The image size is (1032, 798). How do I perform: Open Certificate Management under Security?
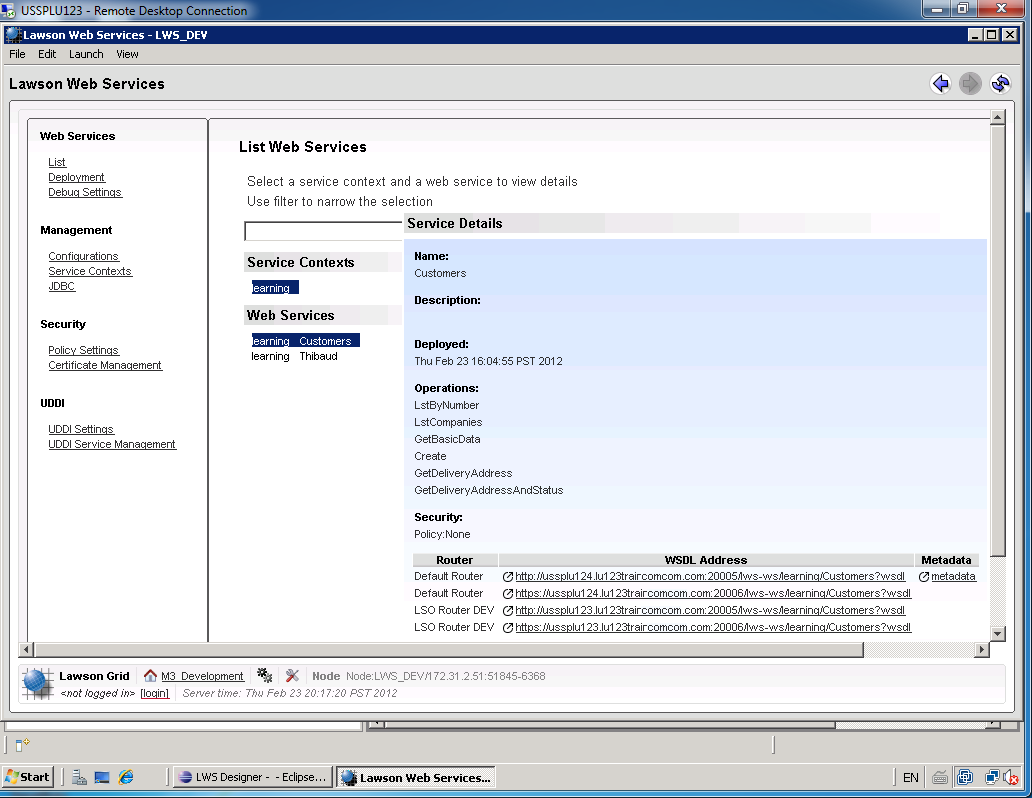click(x=105, y=365)
